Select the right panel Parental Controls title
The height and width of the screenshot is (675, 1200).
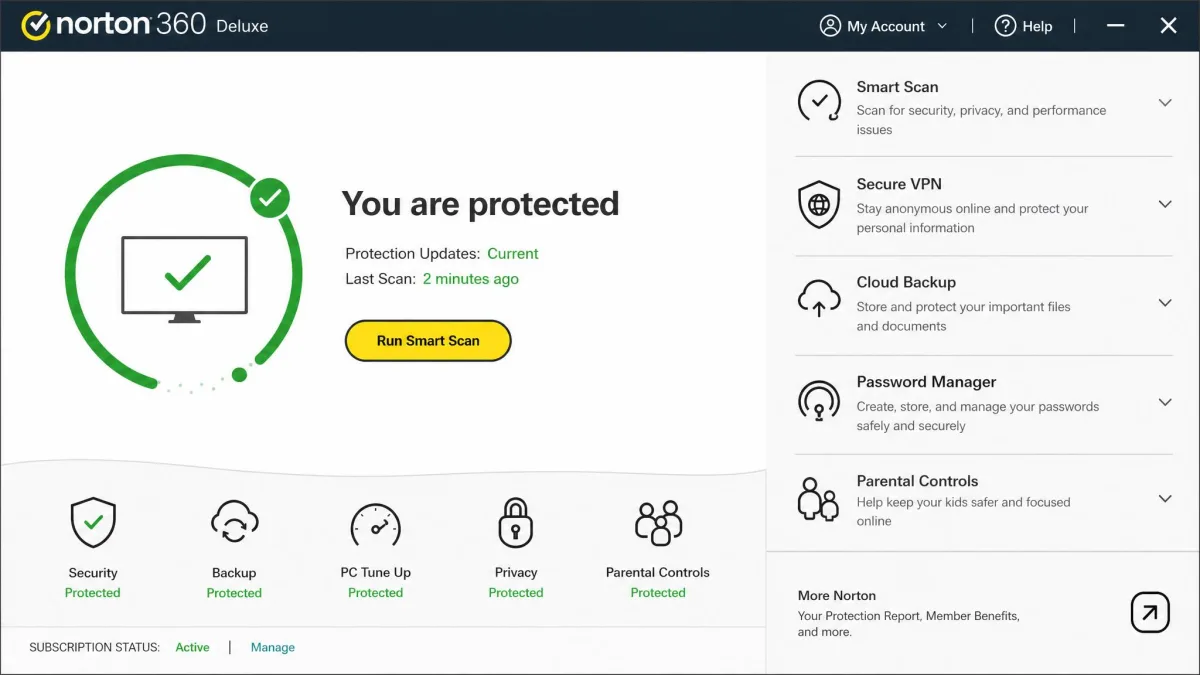[x=917, y=481]
